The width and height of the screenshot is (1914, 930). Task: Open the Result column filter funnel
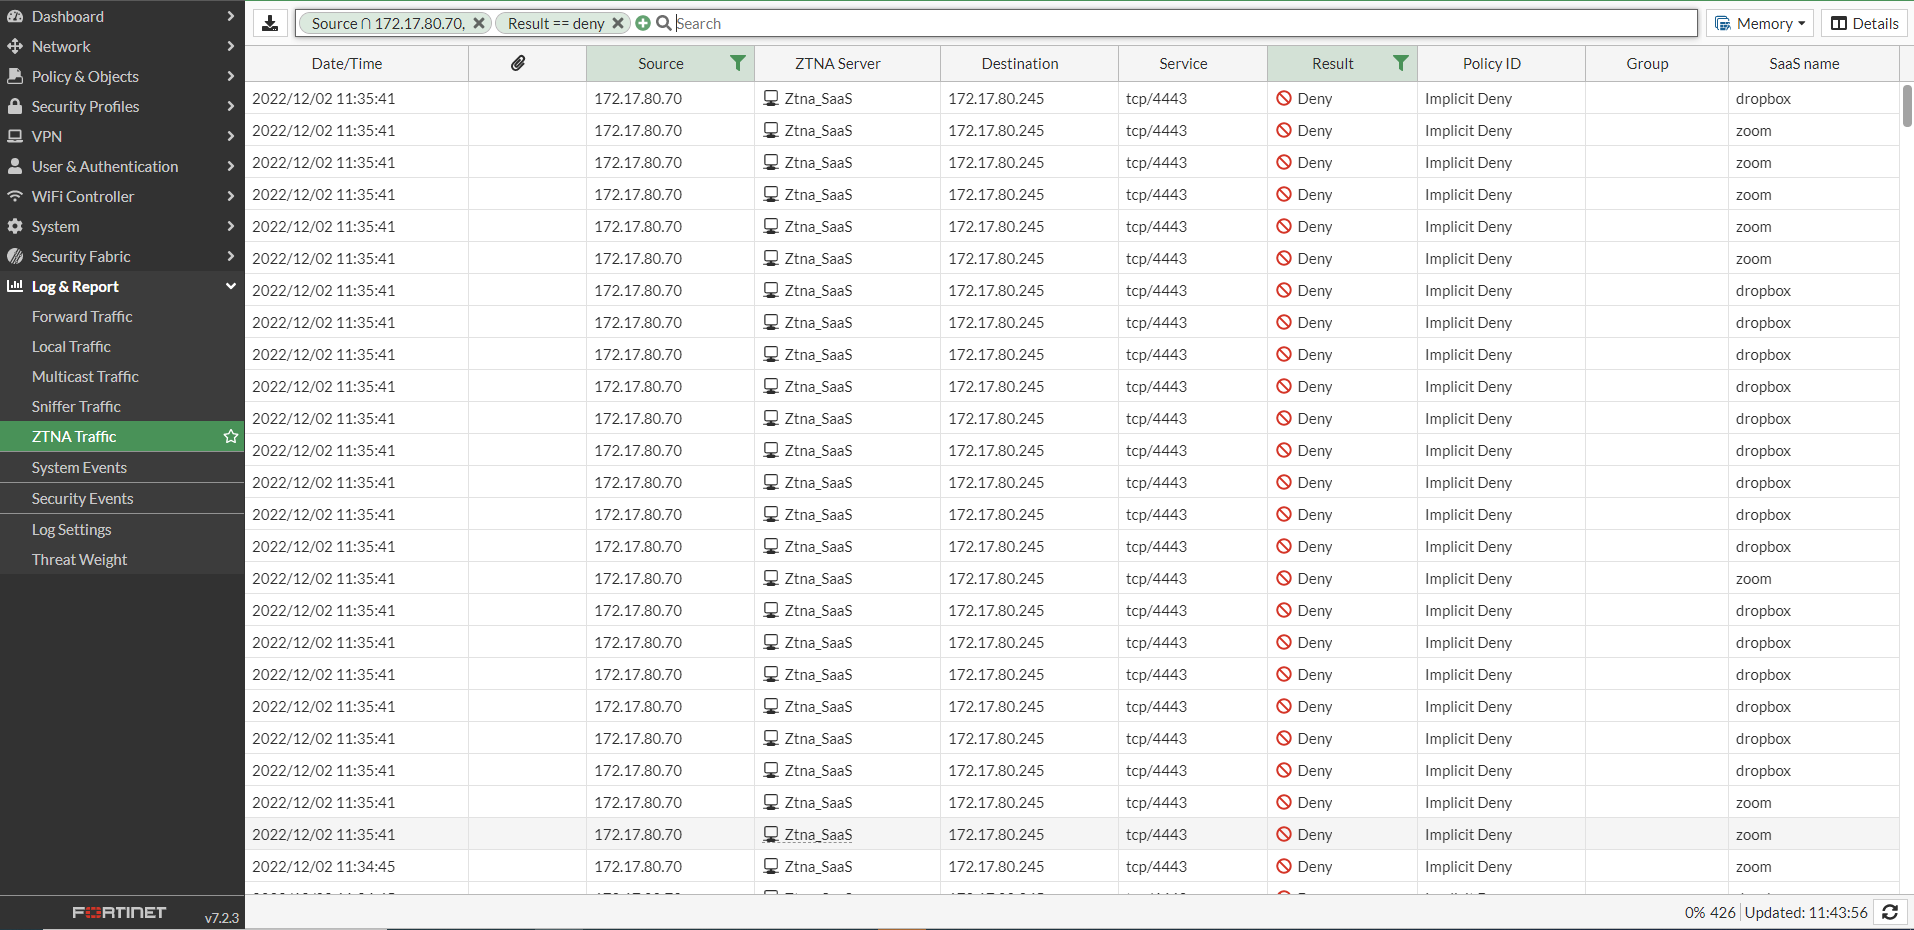pyautogui.click(x=1402, y=62)
